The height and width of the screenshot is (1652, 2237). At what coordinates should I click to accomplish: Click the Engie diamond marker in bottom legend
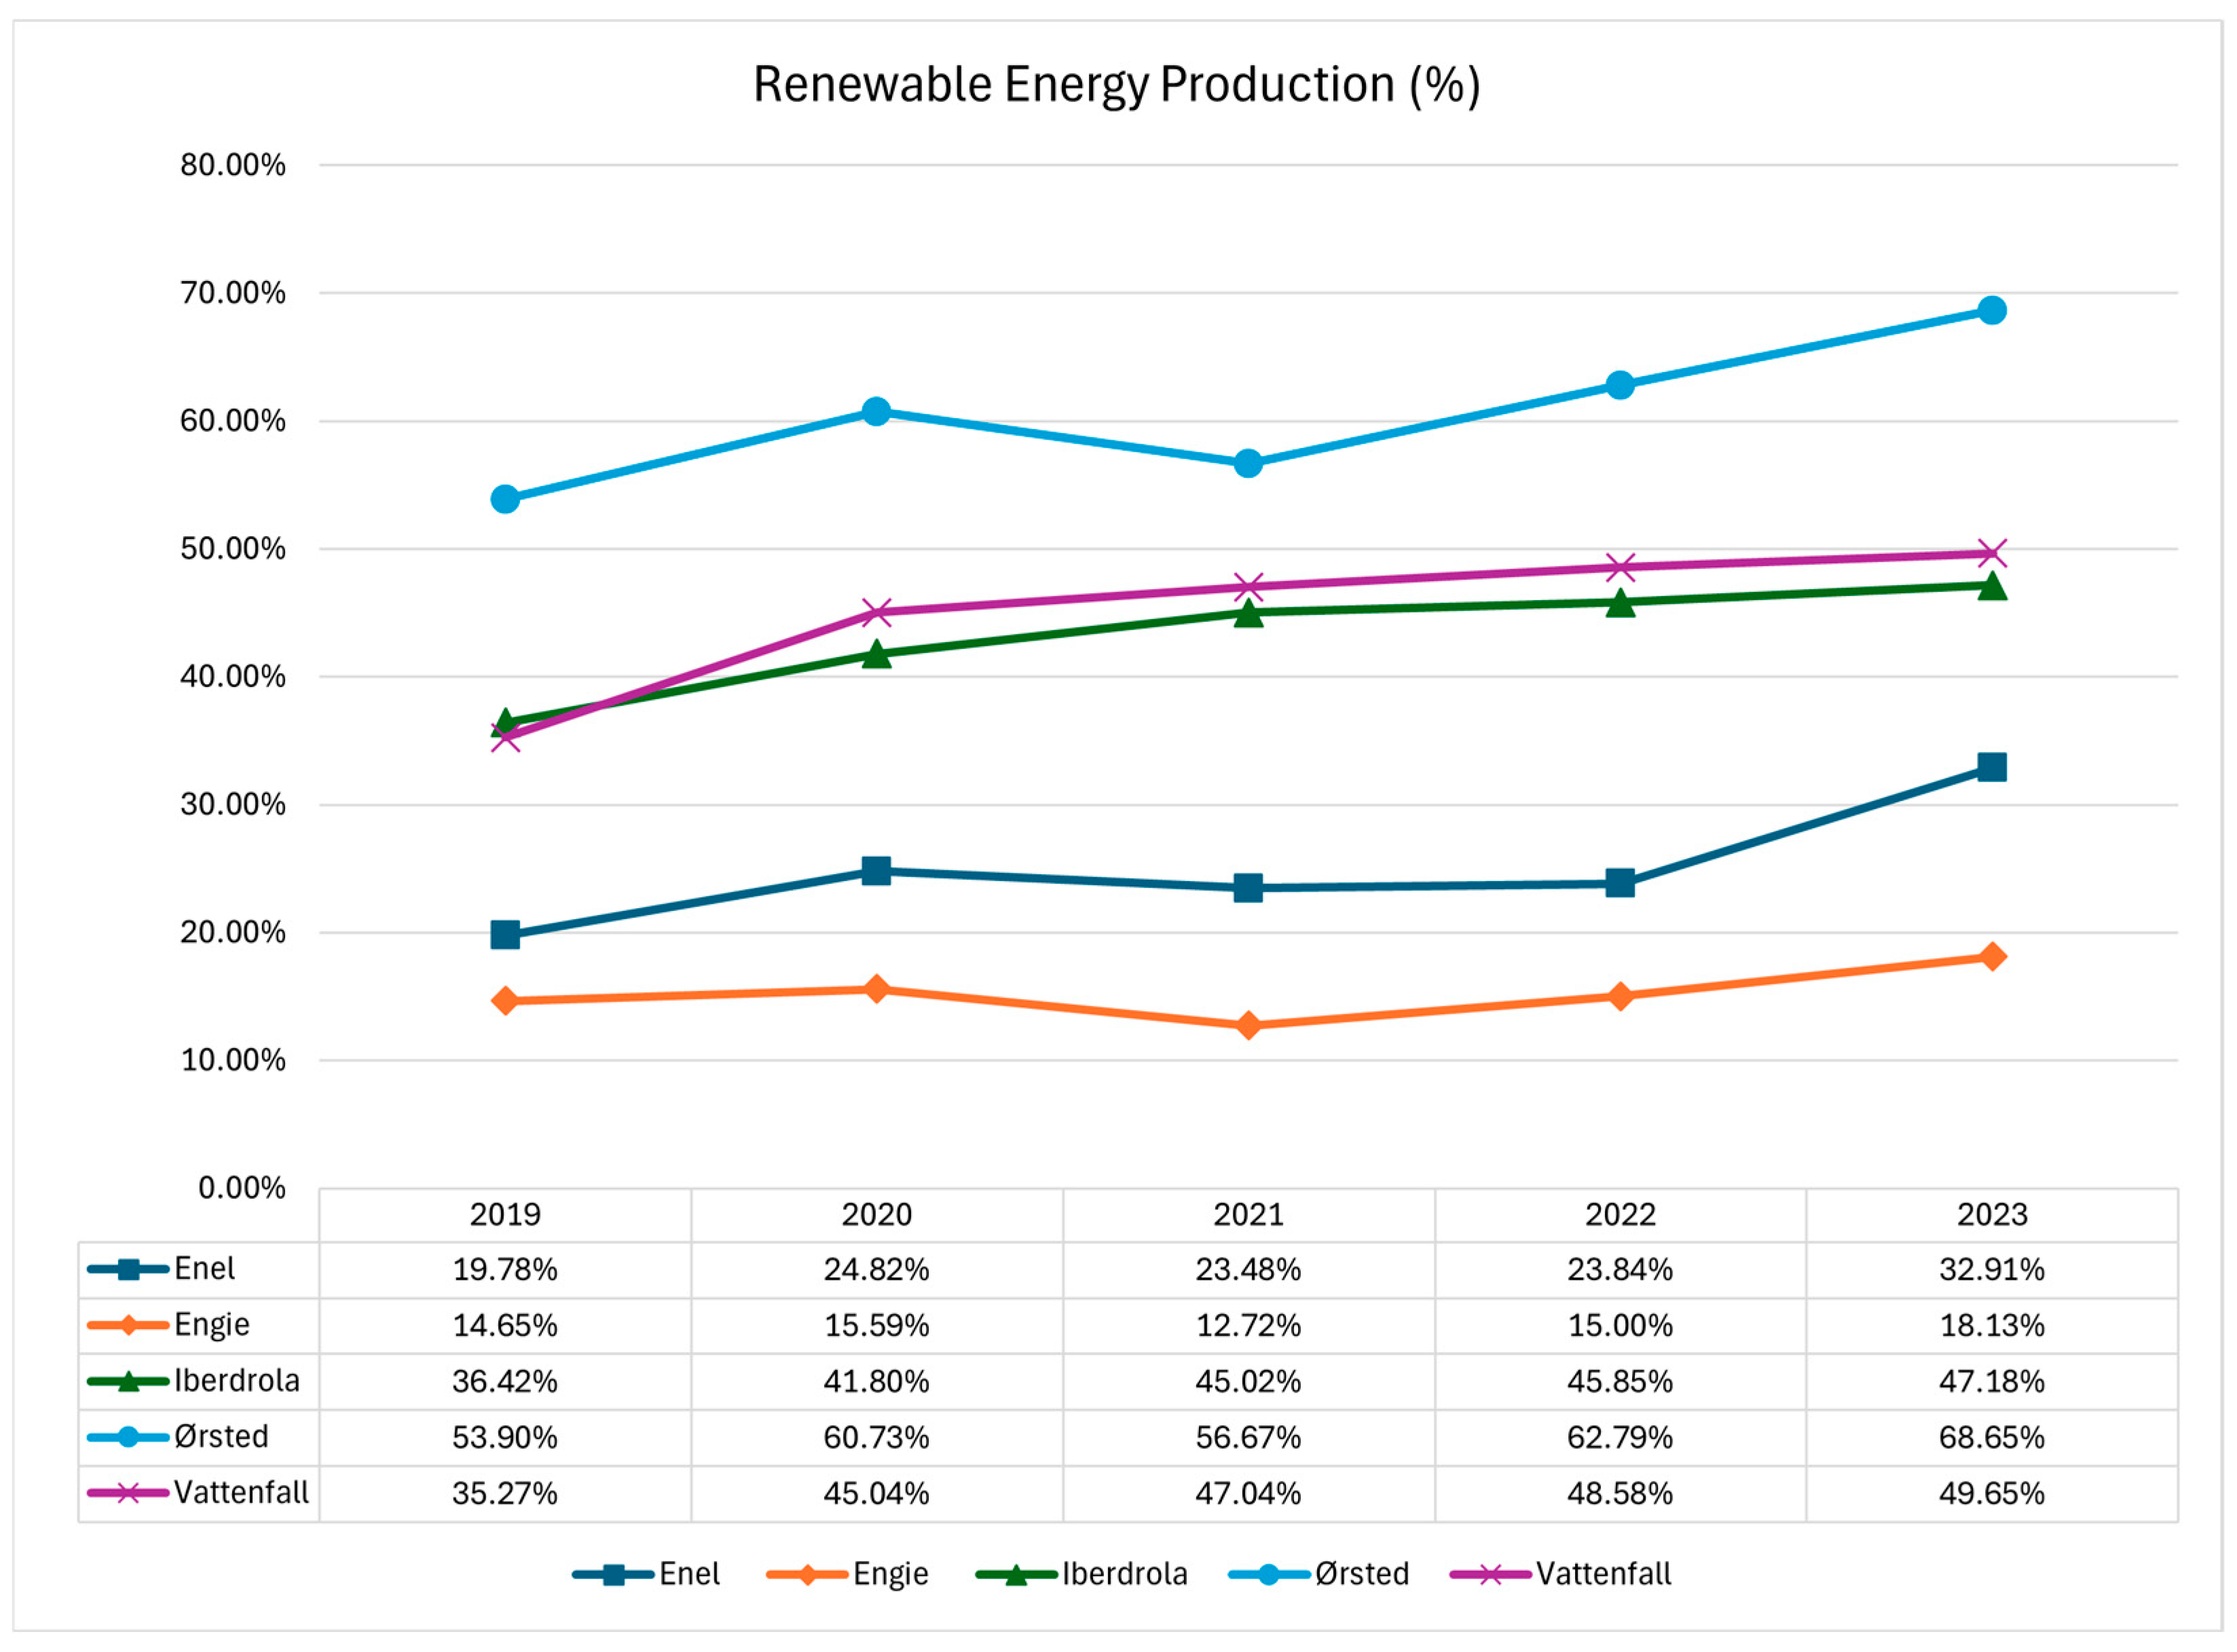coord(807,1574)
